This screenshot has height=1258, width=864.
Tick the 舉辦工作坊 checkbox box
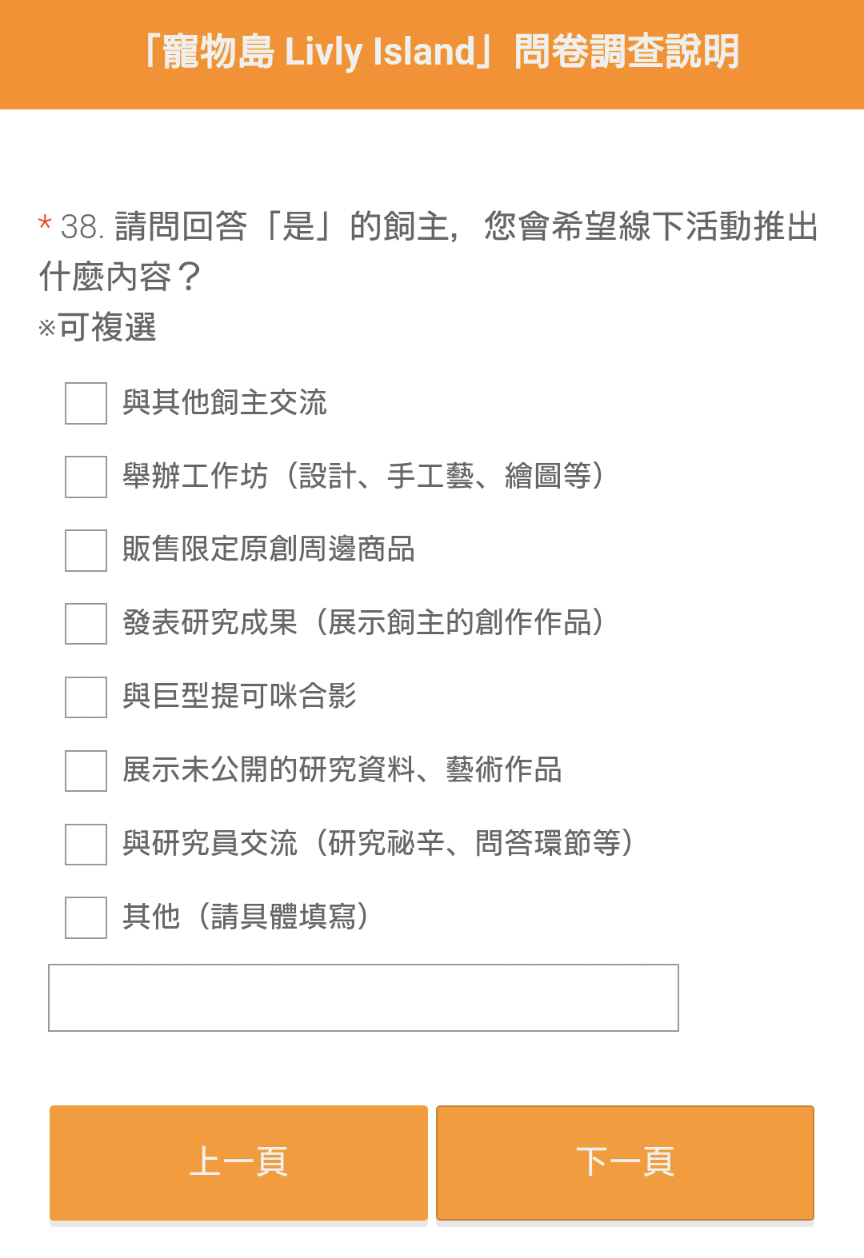(x=86, y=477)
